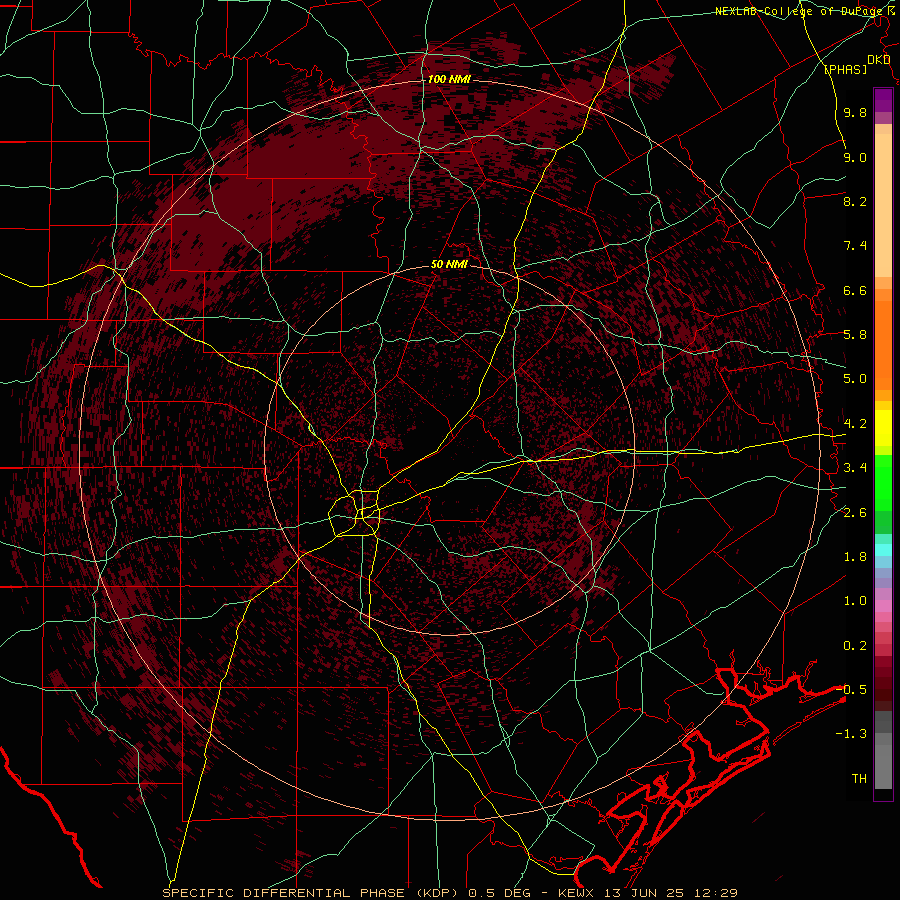
Task: Click the 1.0 value on the color scale
Action: pyautogui.click(x=855, y=601)
